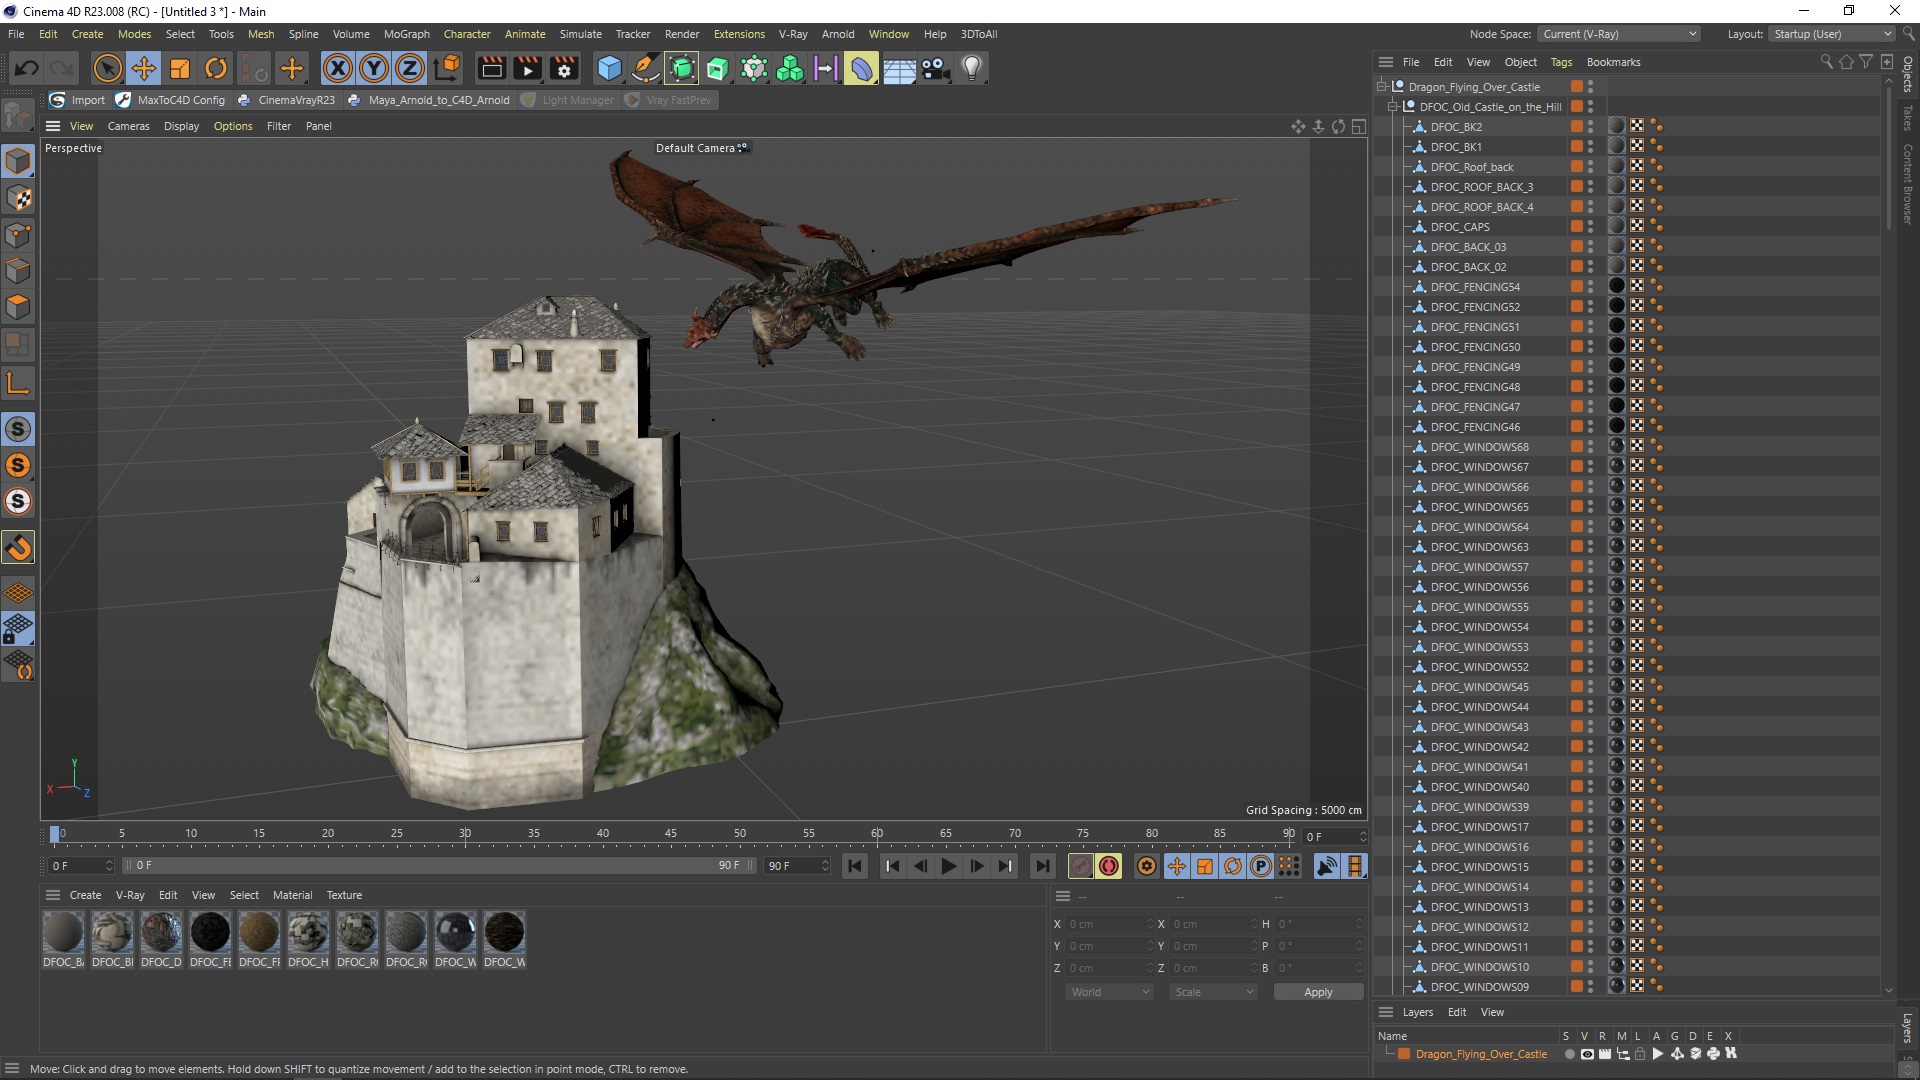1920x1080 pixels.
Task: Click the Apply button in coordinates panel
Action: point(1318,992)
